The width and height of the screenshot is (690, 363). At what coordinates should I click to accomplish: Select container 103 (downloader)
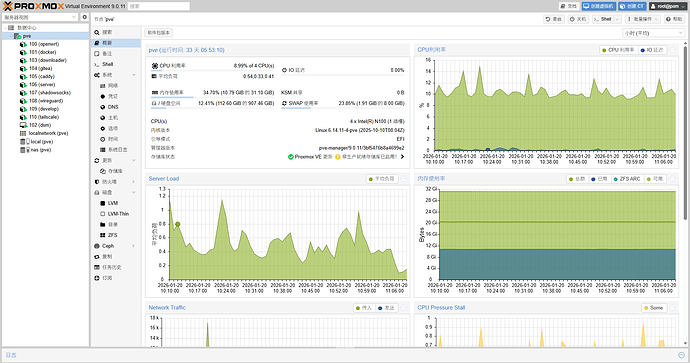coord(48,60)
